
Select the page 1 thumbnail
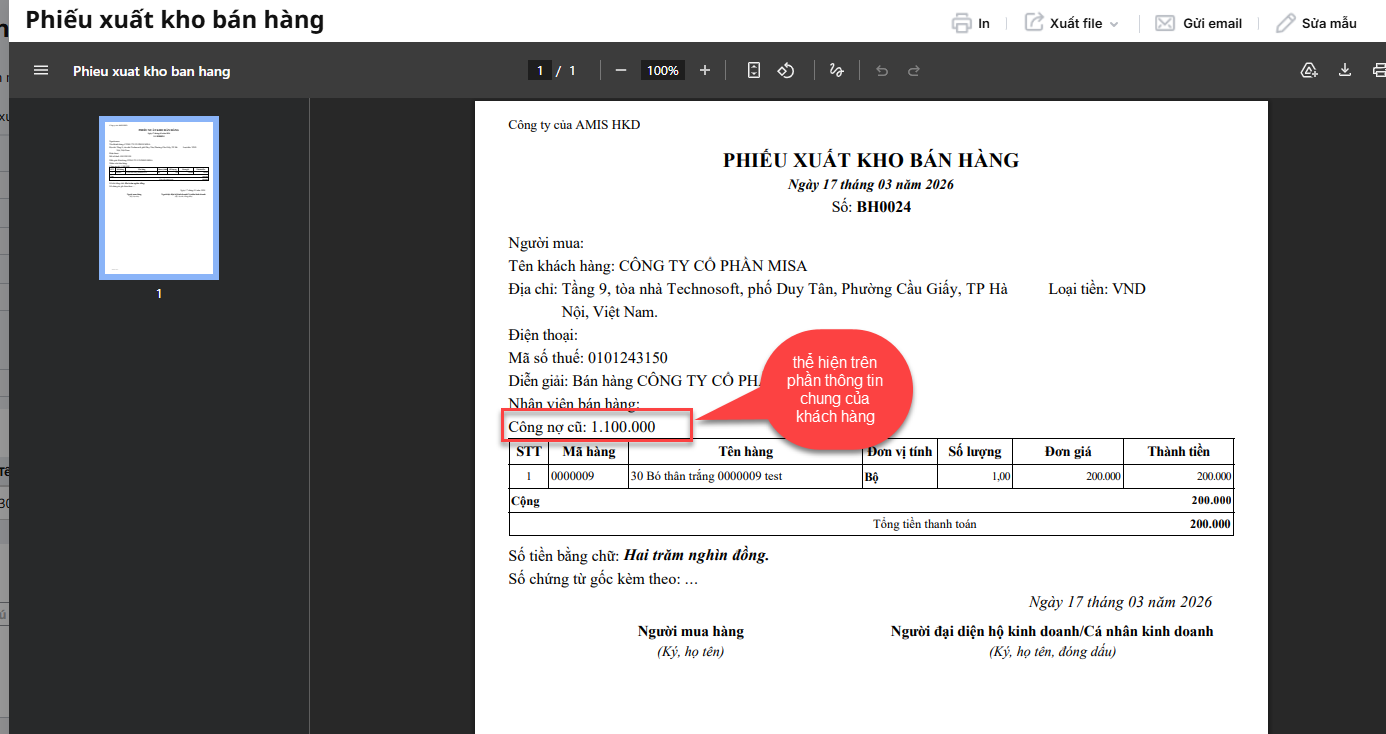click(x=159, y=198)
